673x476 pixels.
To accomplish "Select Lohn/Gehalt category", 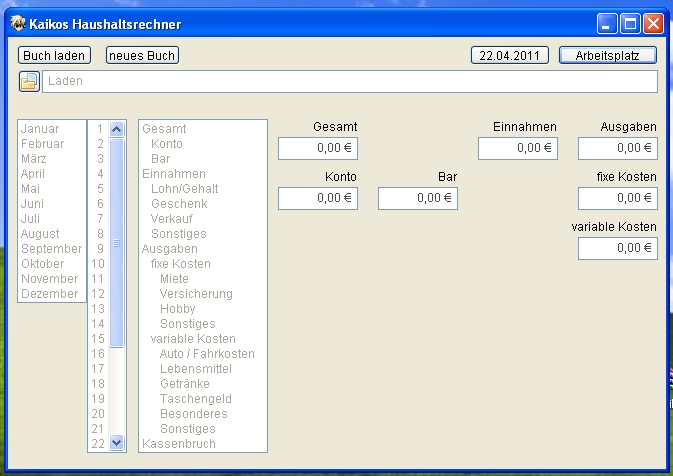I will coord(184,189).
